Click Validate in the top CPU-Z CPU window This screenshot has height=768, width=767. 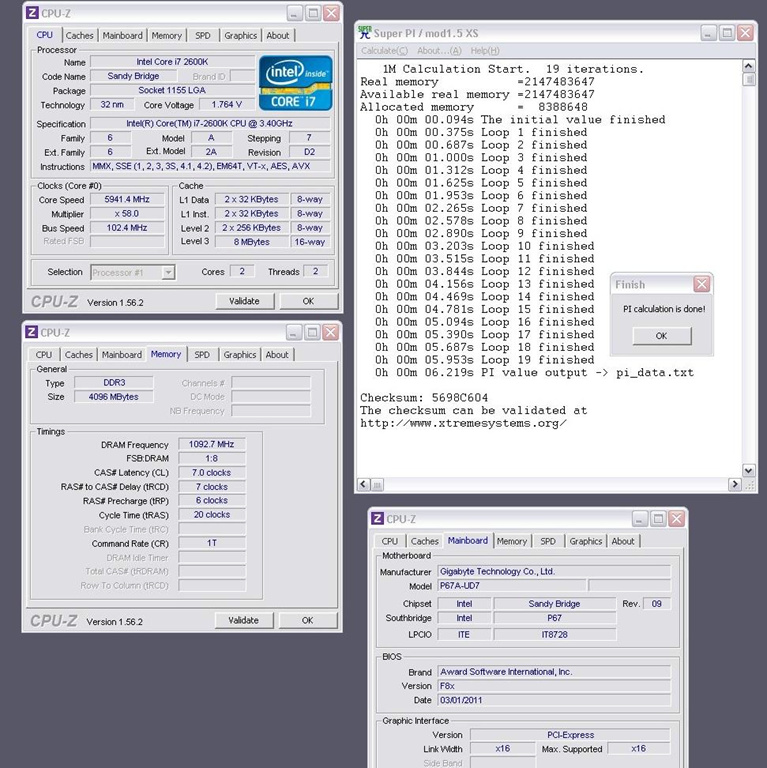coord(244,301)
